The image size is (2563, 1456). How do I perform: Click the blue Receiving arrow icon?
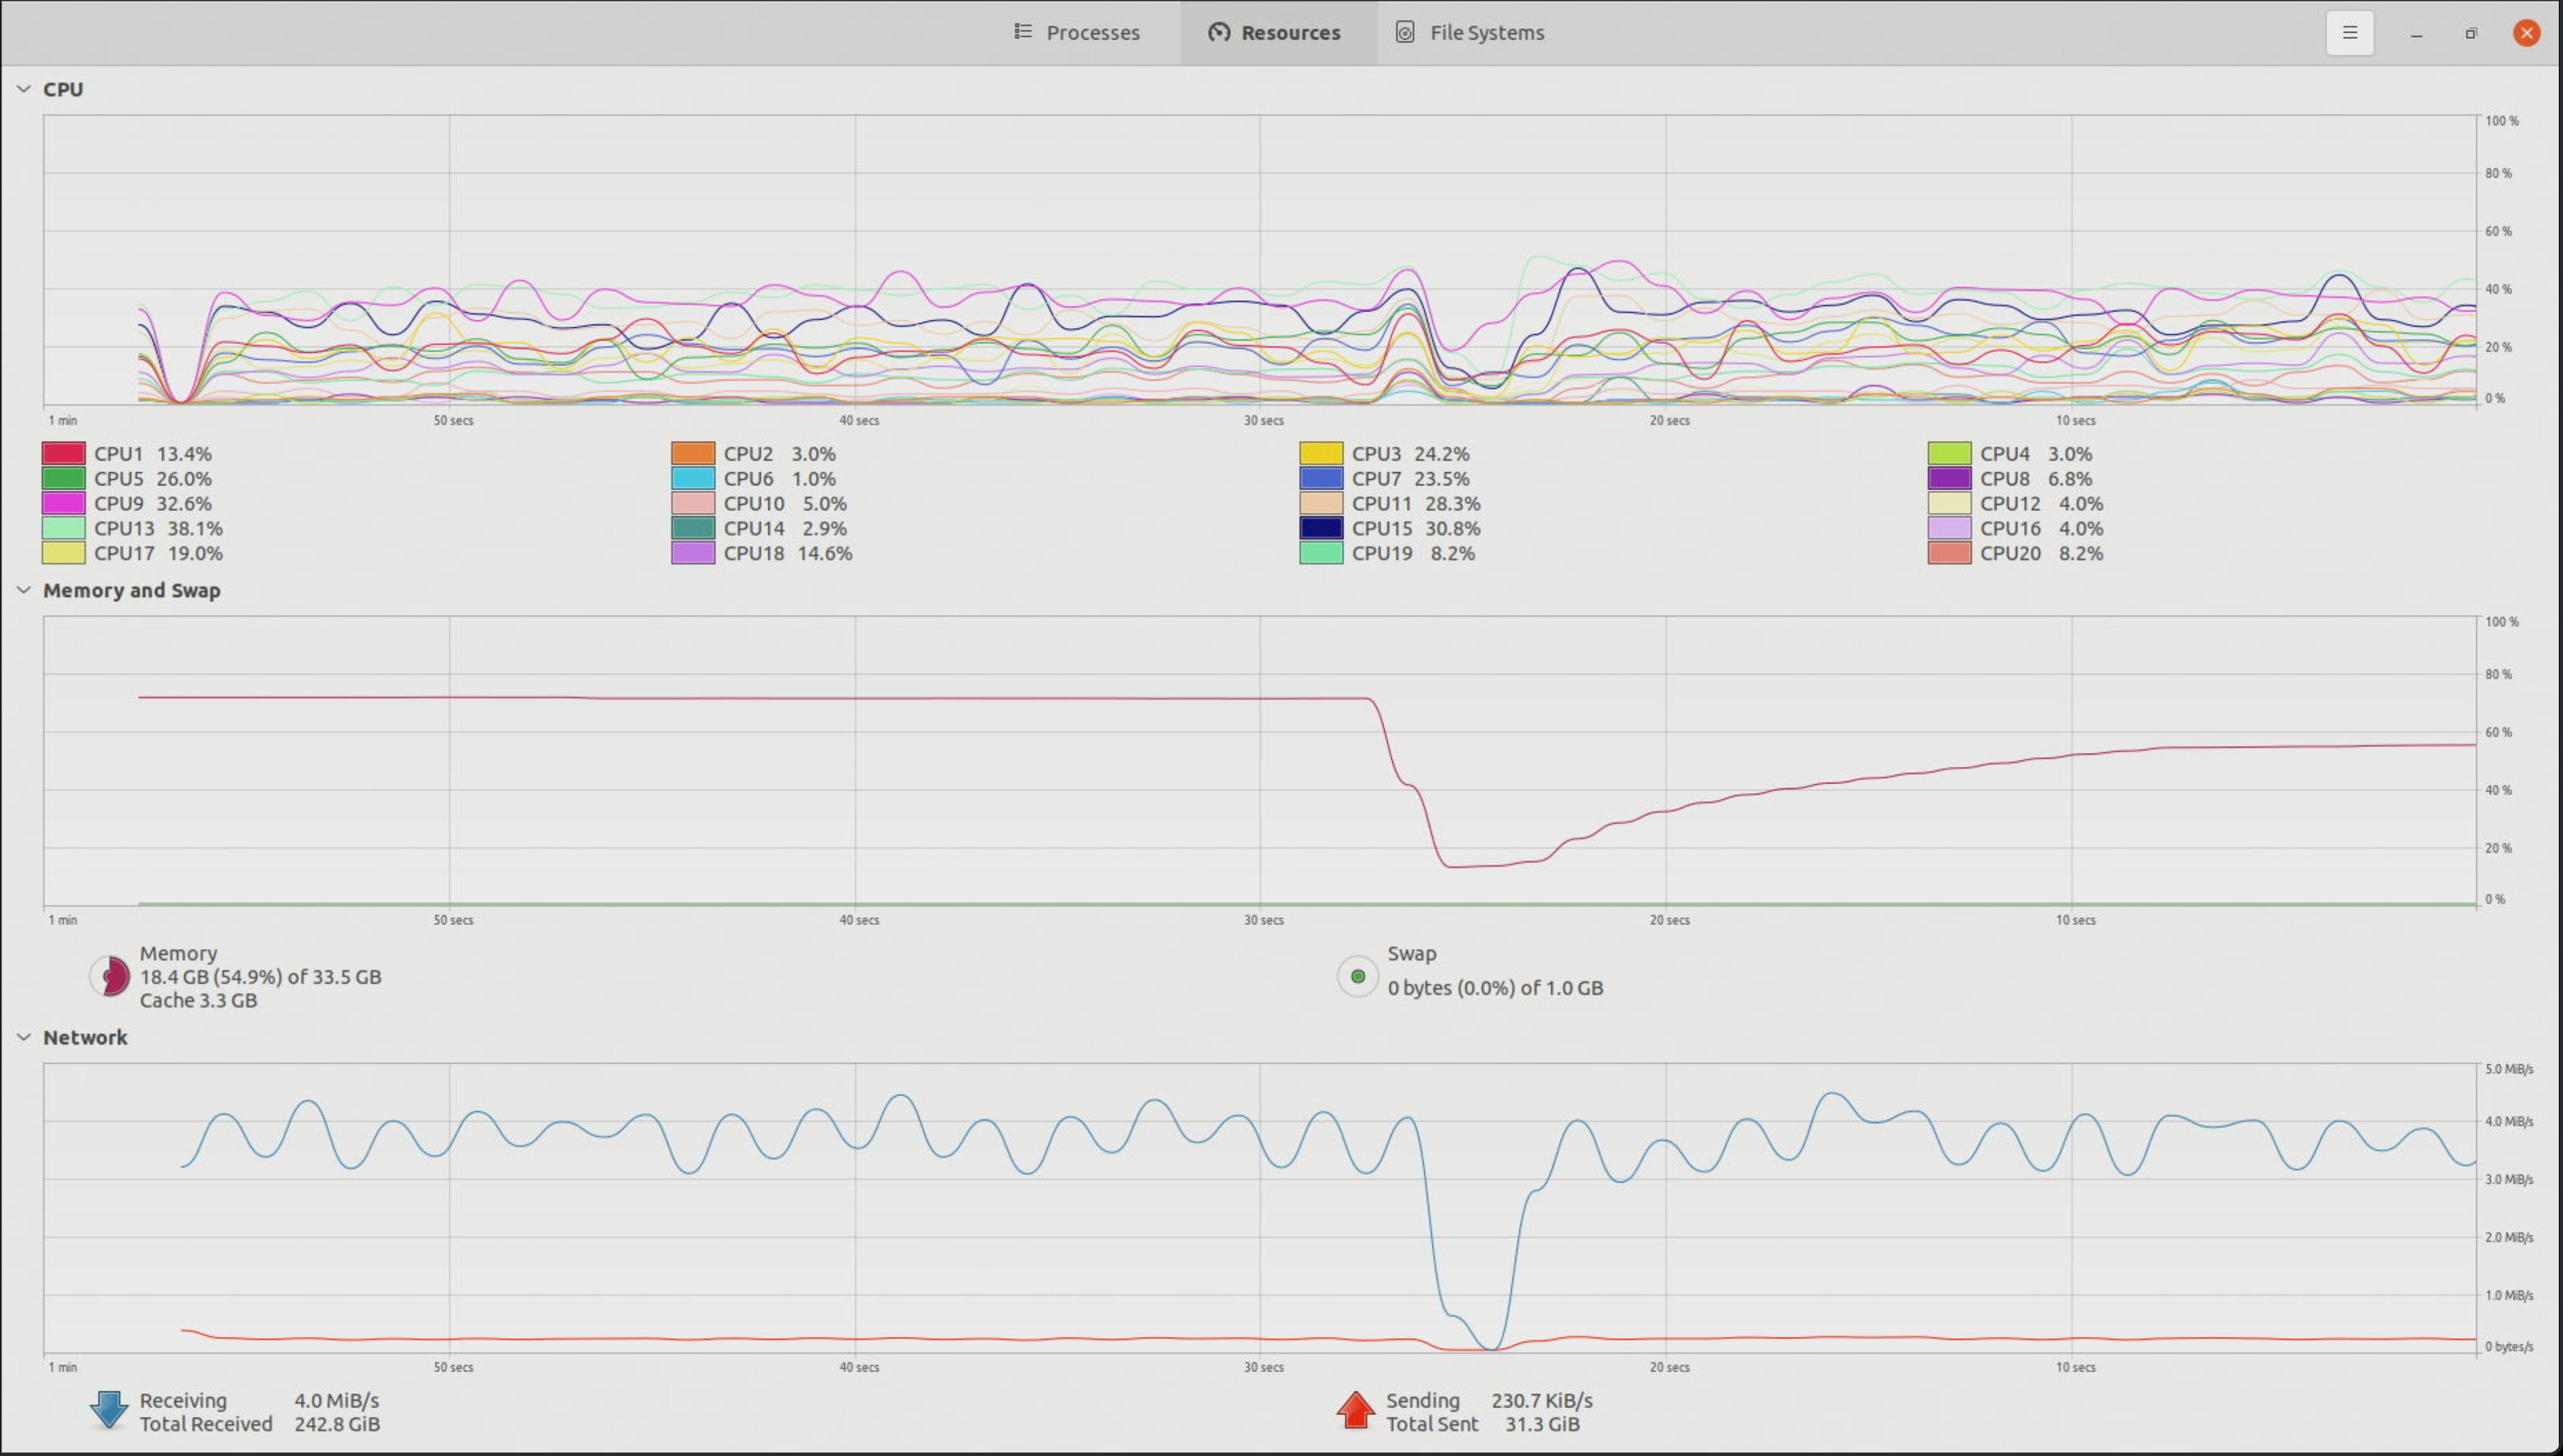[x=109, y=1410]
